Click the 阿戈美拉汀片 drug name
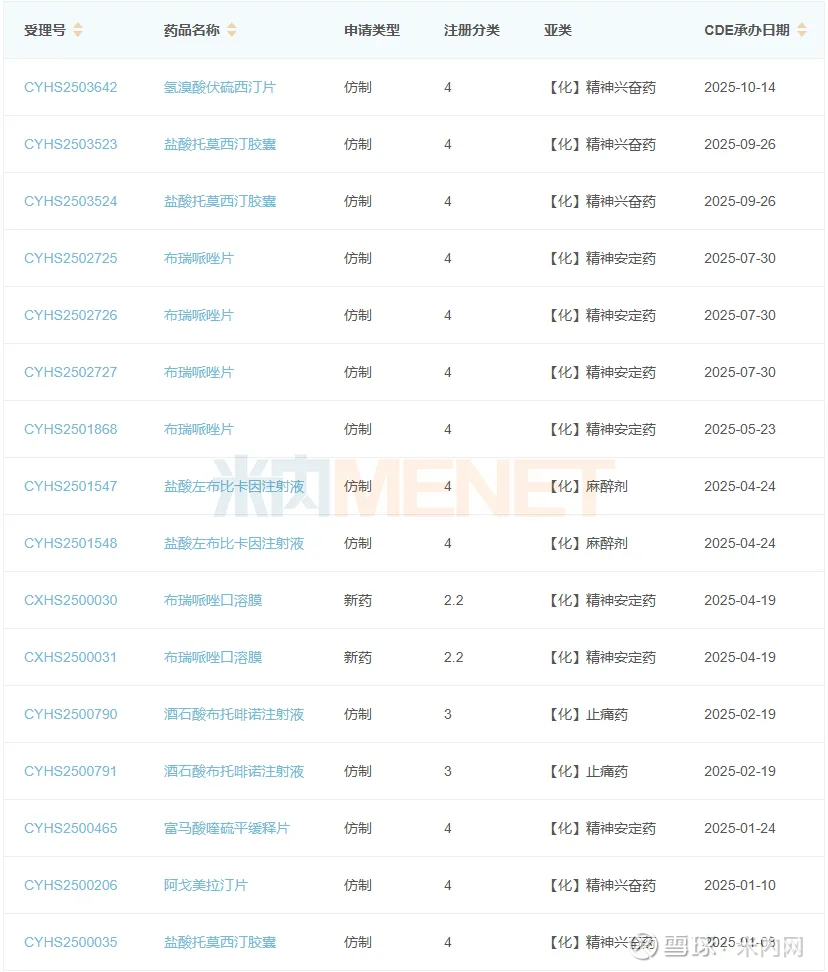 pos(205,885)
